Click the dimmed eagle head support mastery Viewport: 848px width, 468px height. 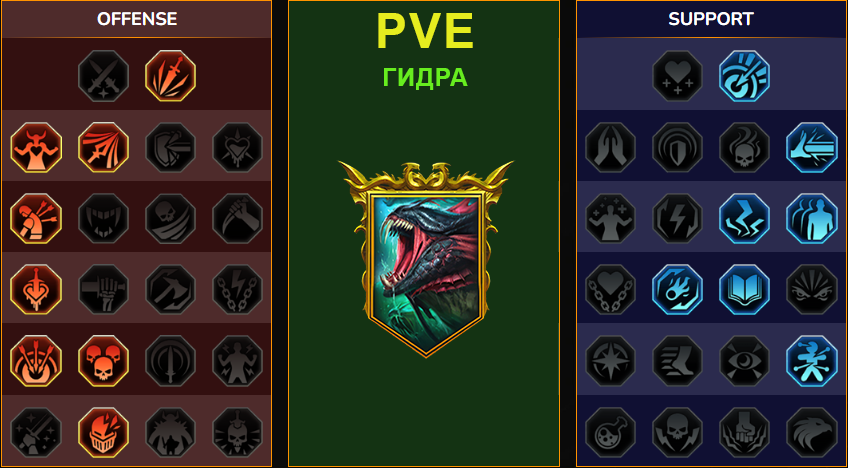(x=812, y=432)
